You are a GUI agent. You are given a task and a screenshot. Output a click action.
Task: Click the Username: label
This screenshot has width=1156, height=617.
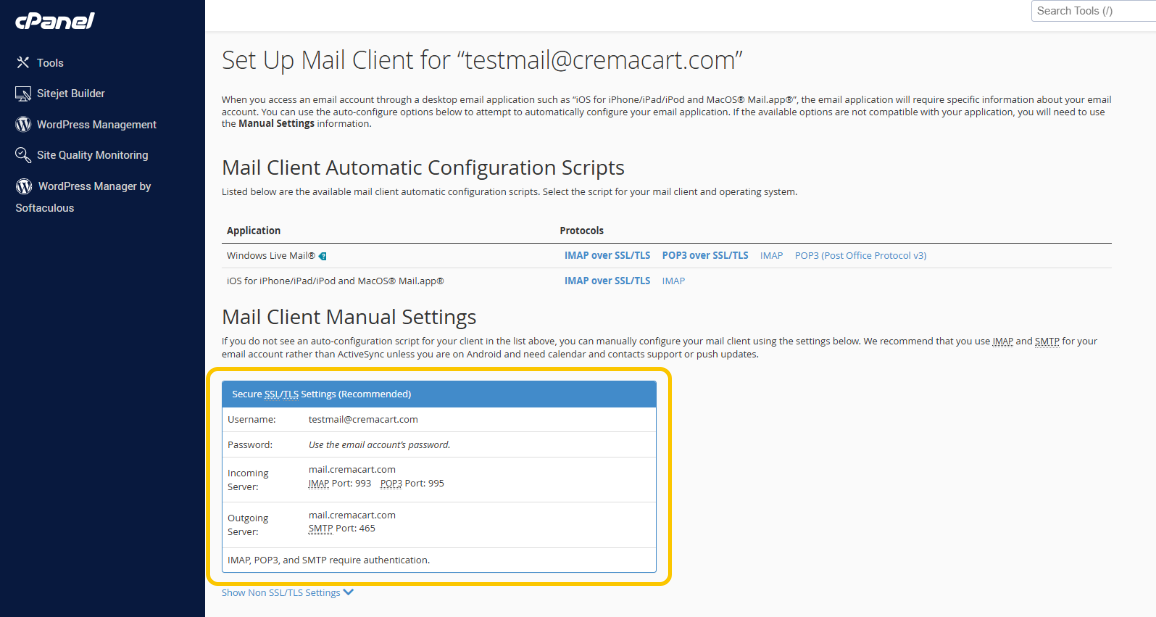tap(251, 419)
